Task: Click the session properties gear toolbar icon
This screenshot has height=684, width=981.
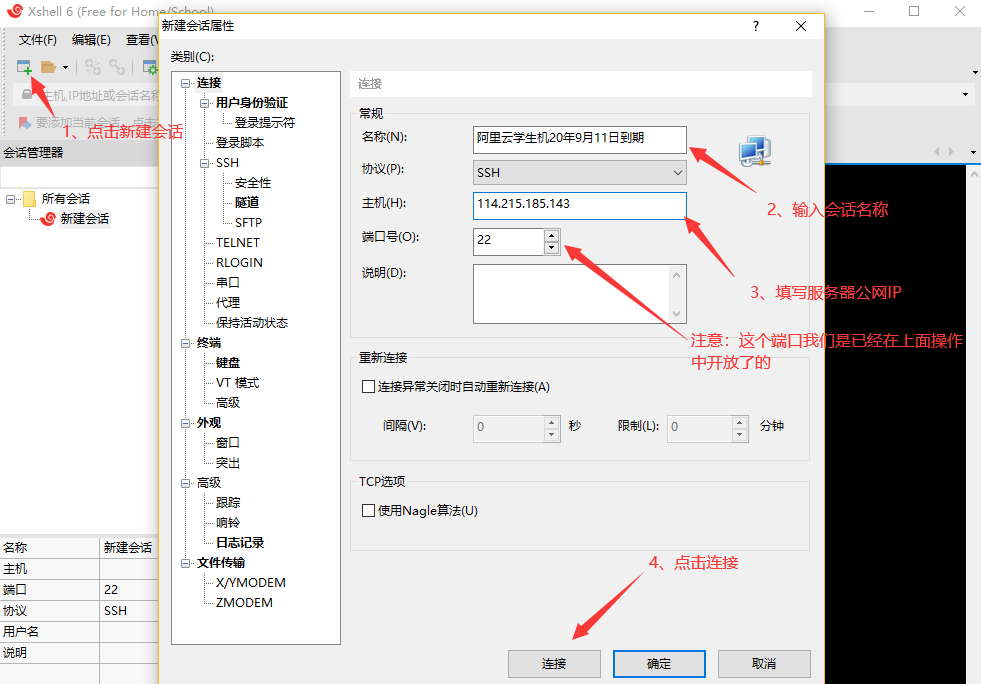Action: 148,67
